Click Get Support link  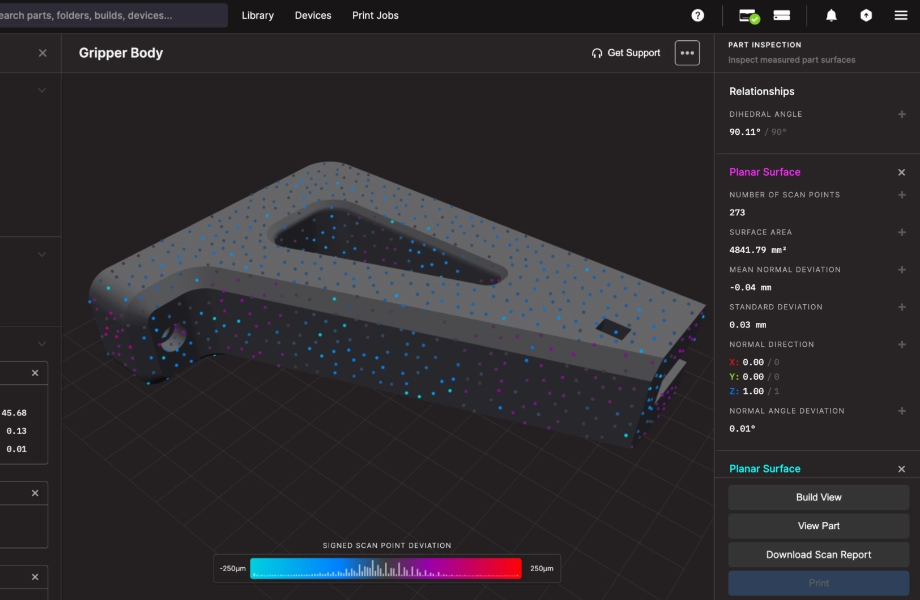[626, 53]
